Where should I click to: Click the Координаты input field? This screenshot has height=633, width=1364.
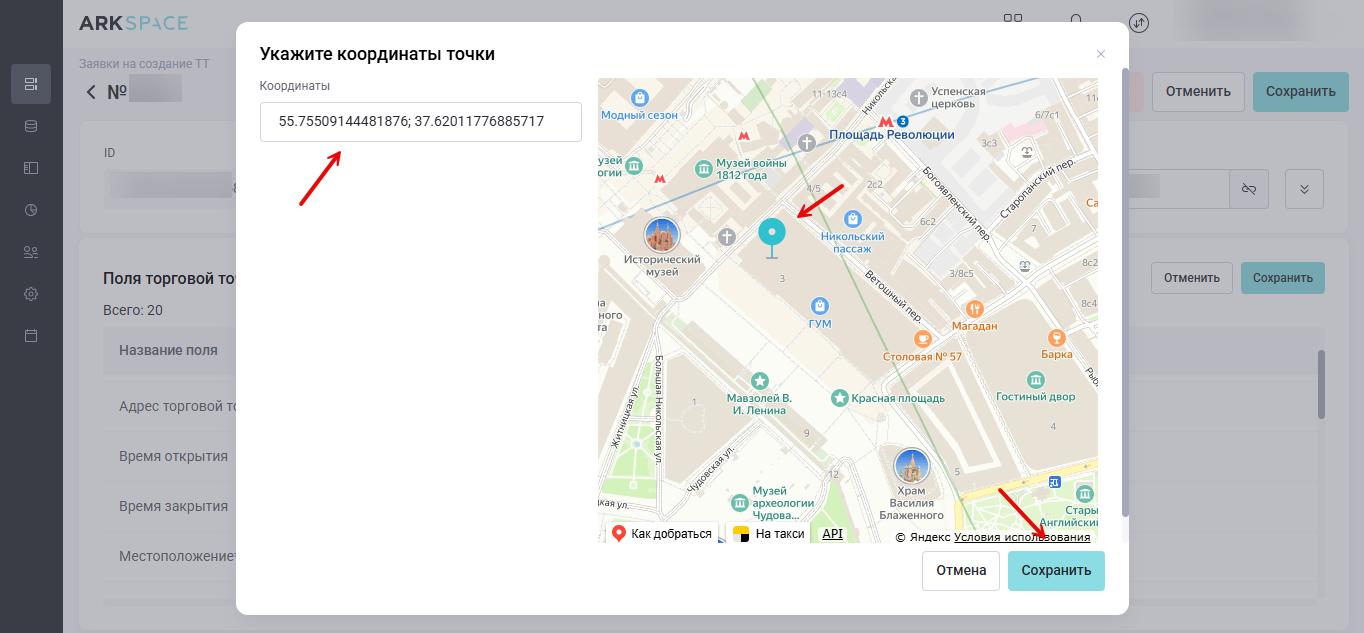pos(420,122)
